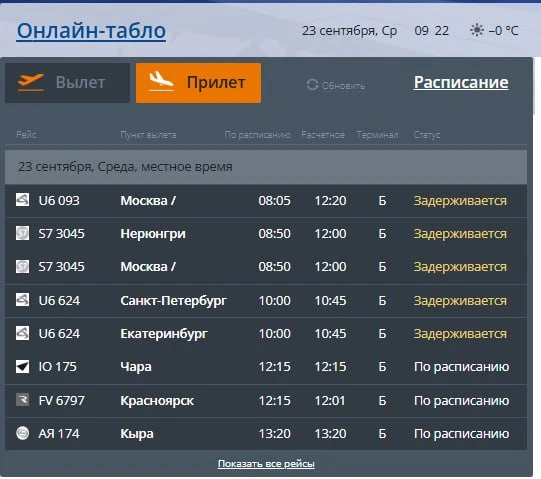
Task: Click the Обновить refresh button
Action: click(x=336, y=85)
